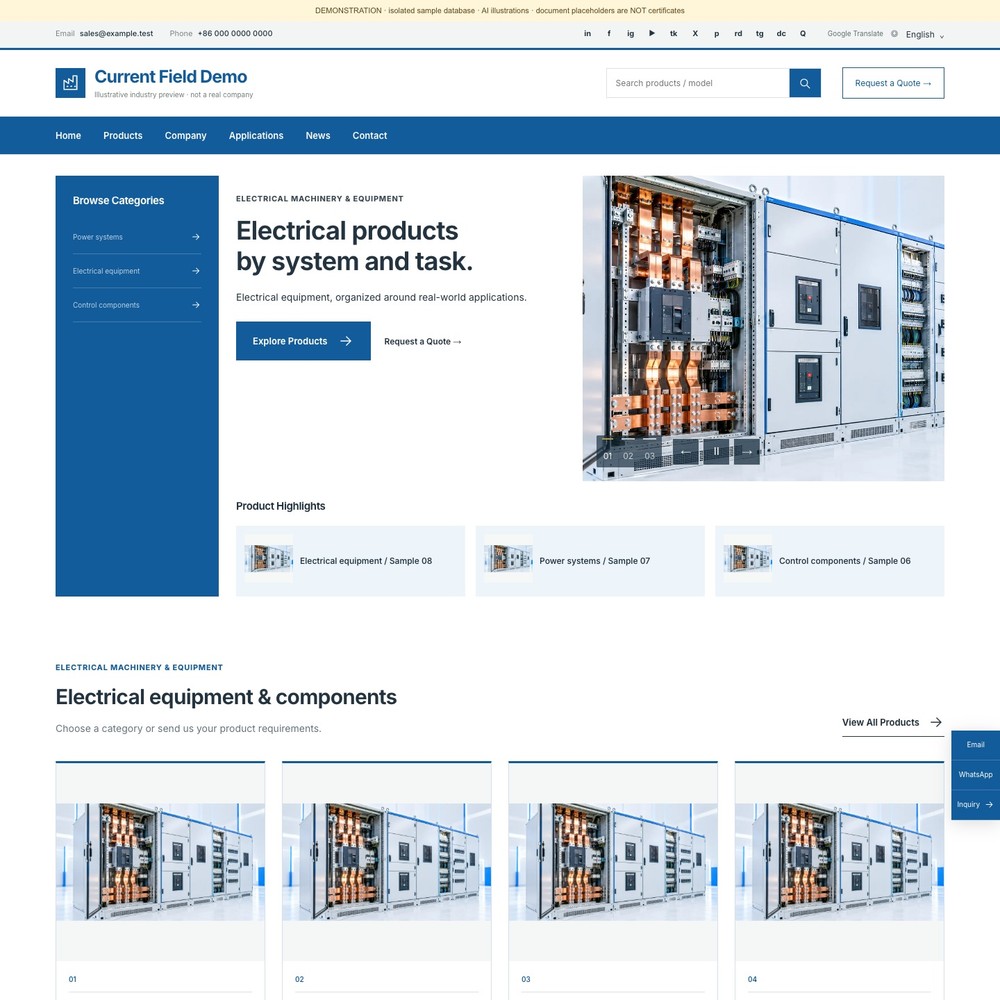Open the X social link
This screenshot has width=1000, height=1000.
point(695,34)
